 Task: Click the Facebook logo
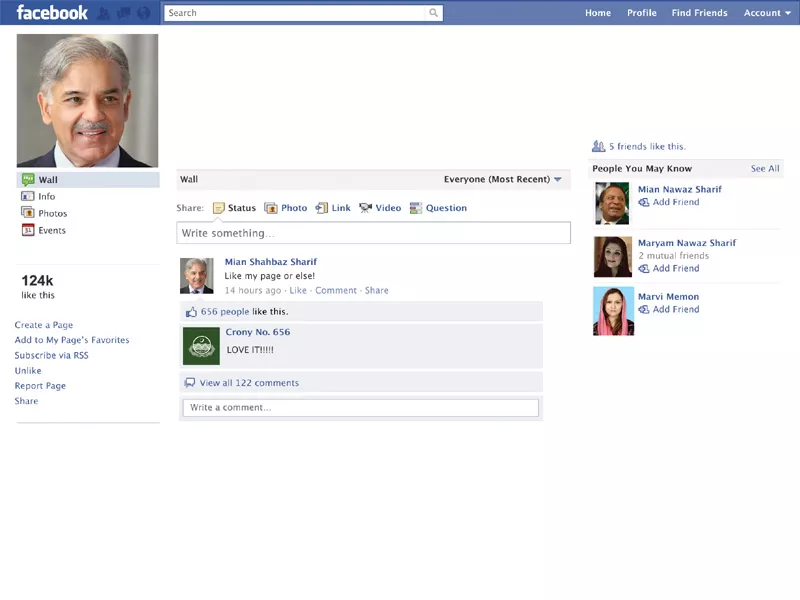point(52,12)
